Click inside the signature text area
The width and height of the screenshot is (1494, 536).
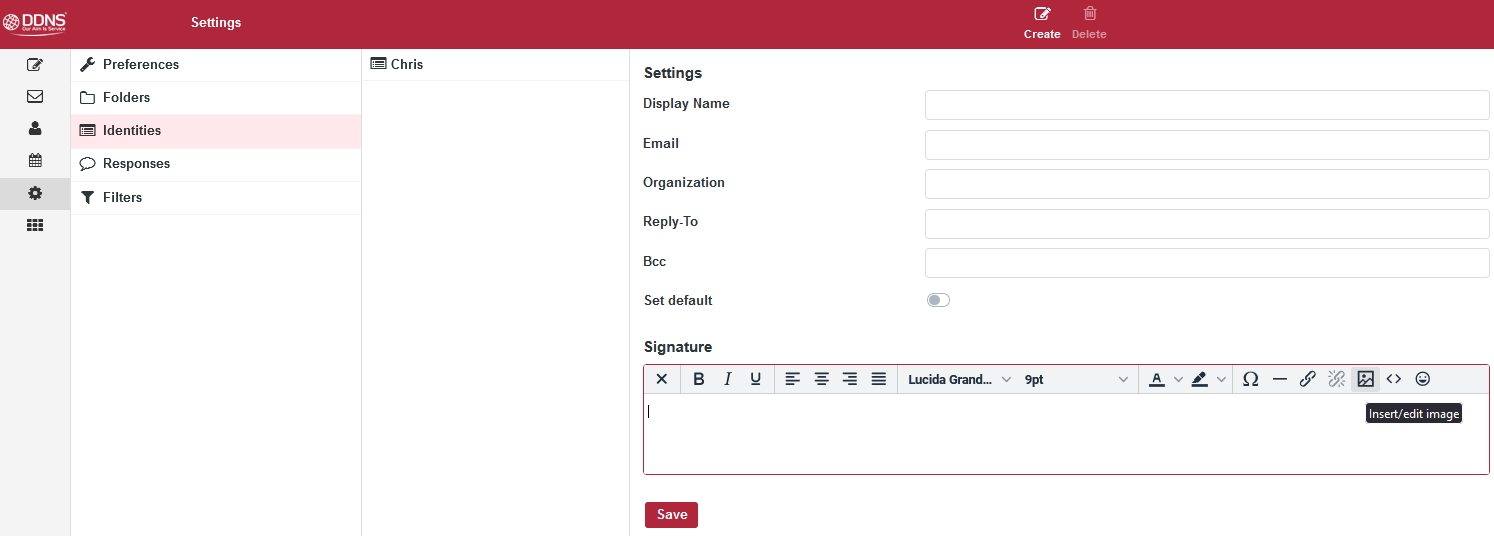click(x=1066, y=433)
